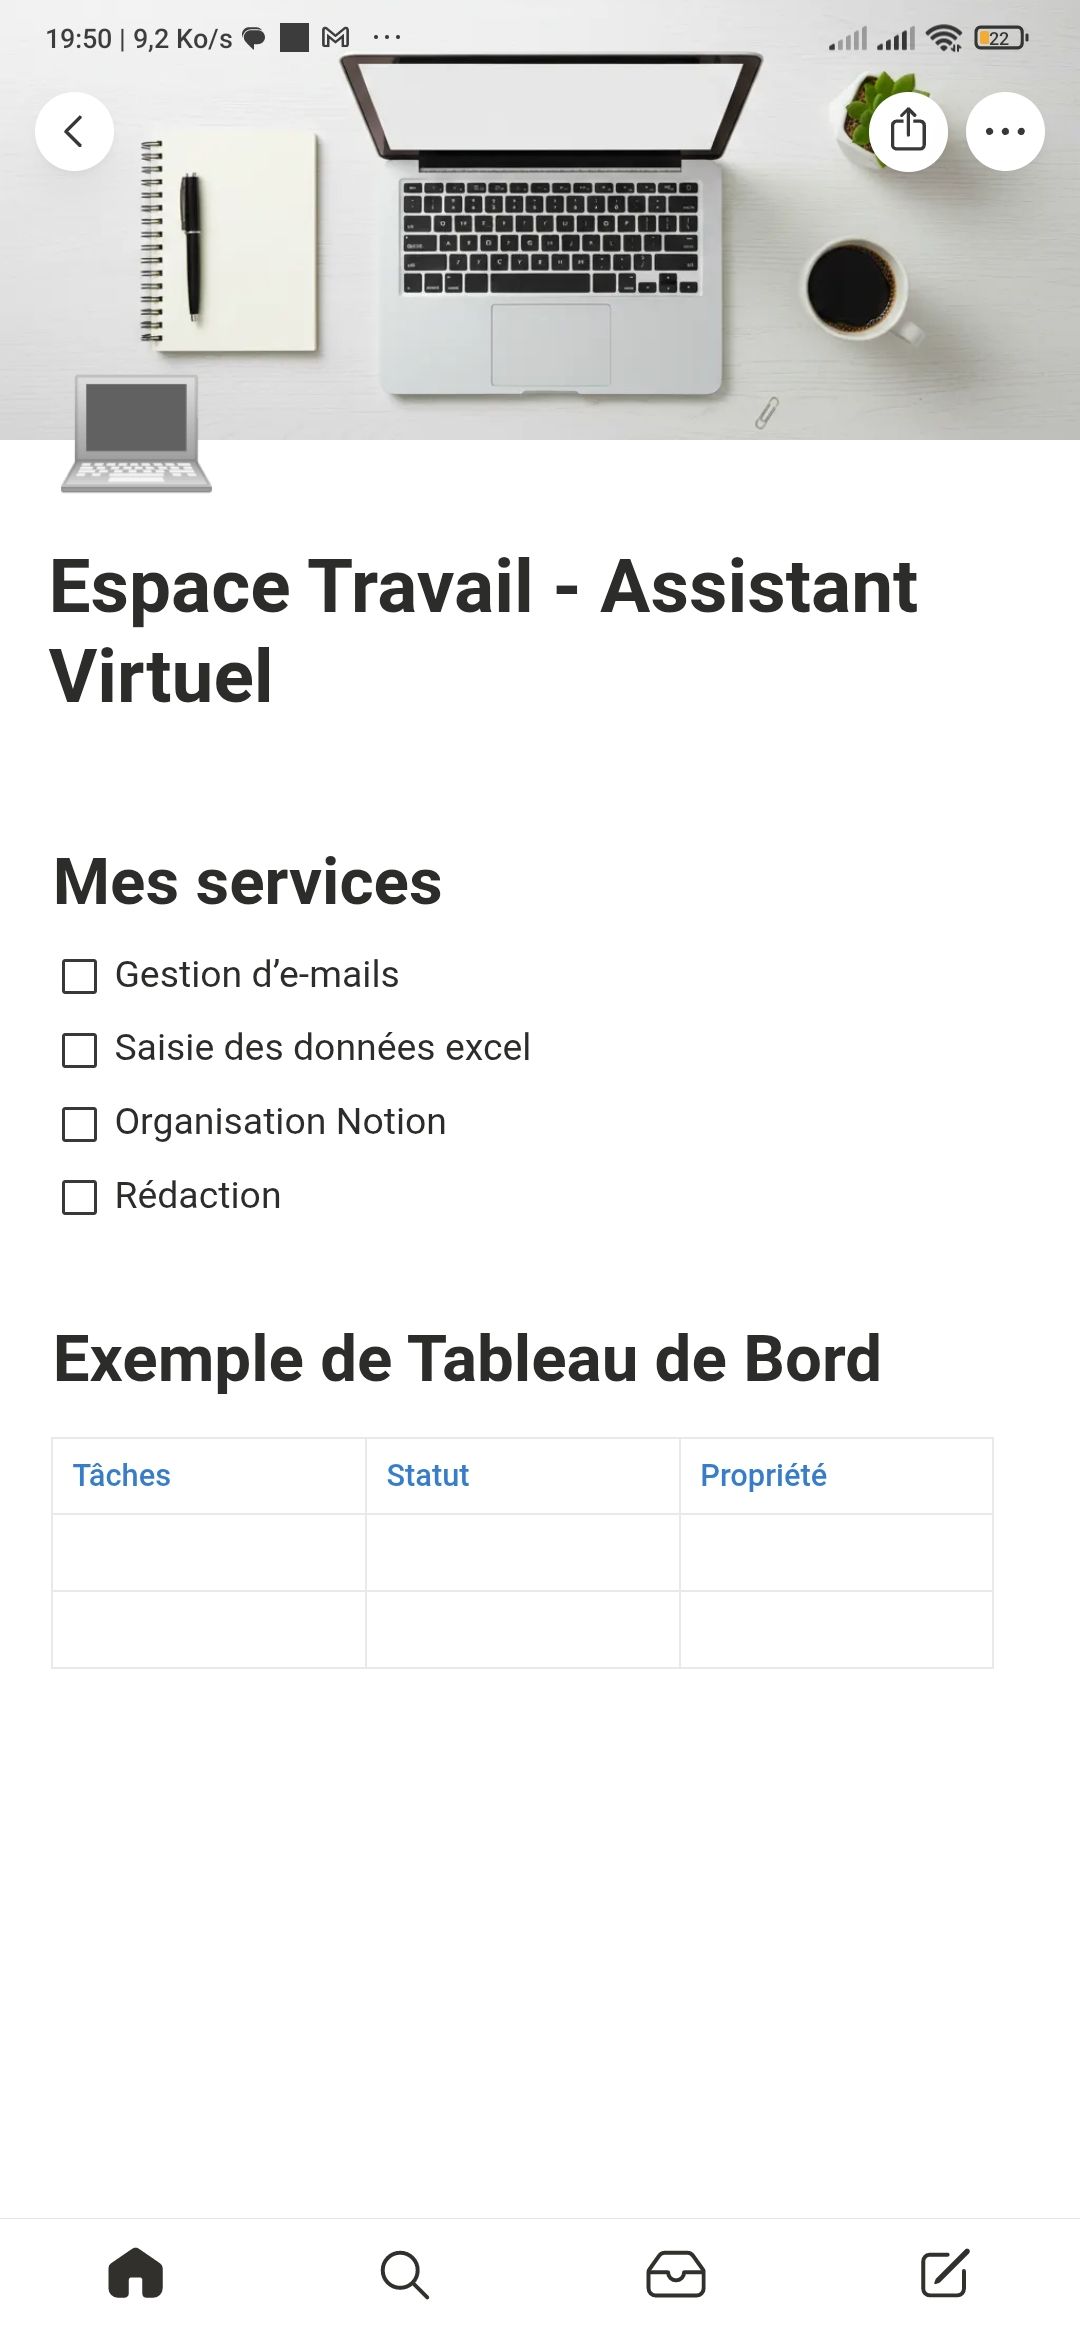The height and width of the screenshot is (2340, 1080).
Task: Open Search from bottom navigation
Action: pos(405,2275)
